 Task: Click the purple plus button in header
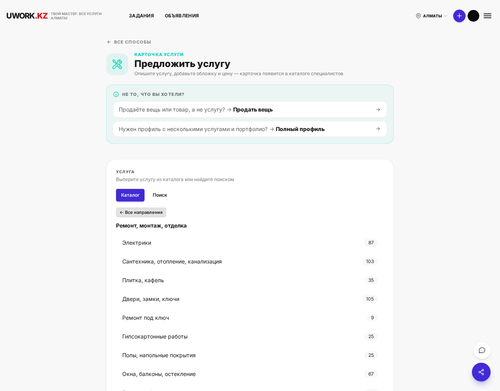tap(459, 16)
